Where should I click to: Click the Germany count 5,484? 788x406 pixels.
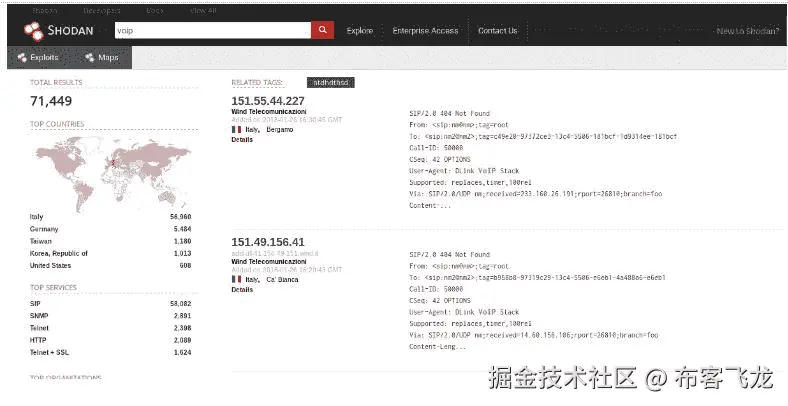coord(182,229)
